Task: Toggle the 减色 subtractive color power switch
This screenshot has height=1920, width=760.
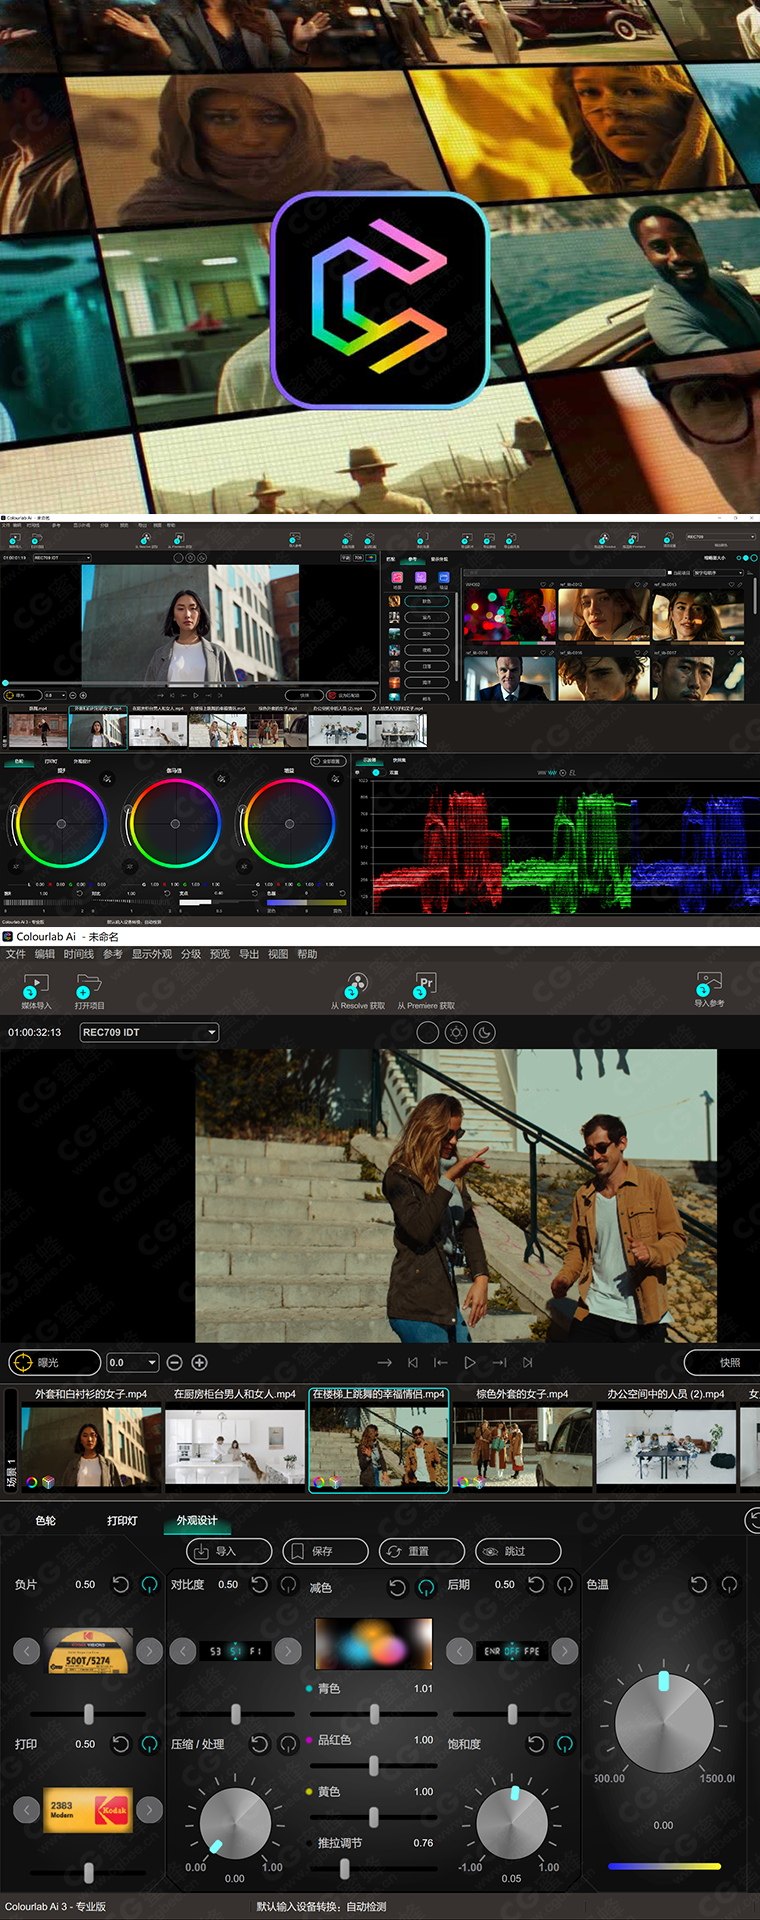Action: pyautogui.click(x=426, y=1587)
